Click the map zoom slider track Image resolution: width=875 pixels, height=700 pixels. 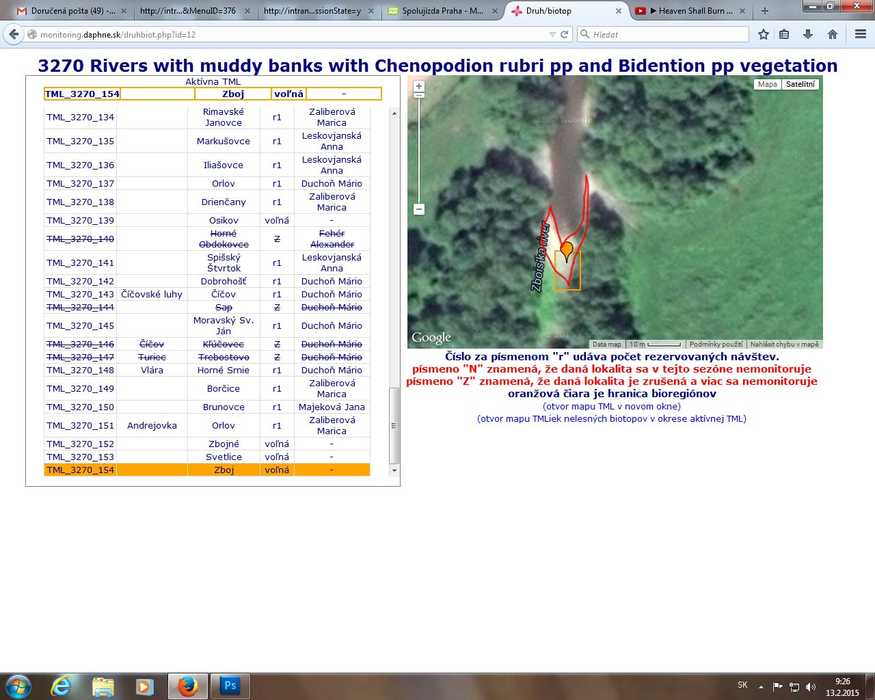click(x=419, y=151)
